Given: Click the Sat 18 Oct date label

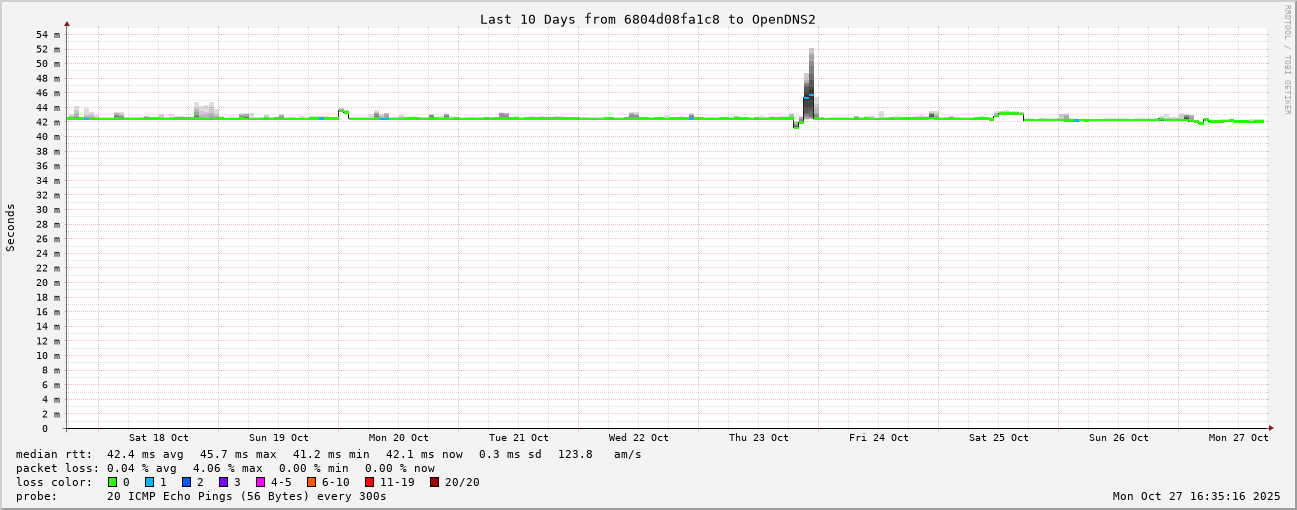Looking at the screenshot, I should 158,438.
